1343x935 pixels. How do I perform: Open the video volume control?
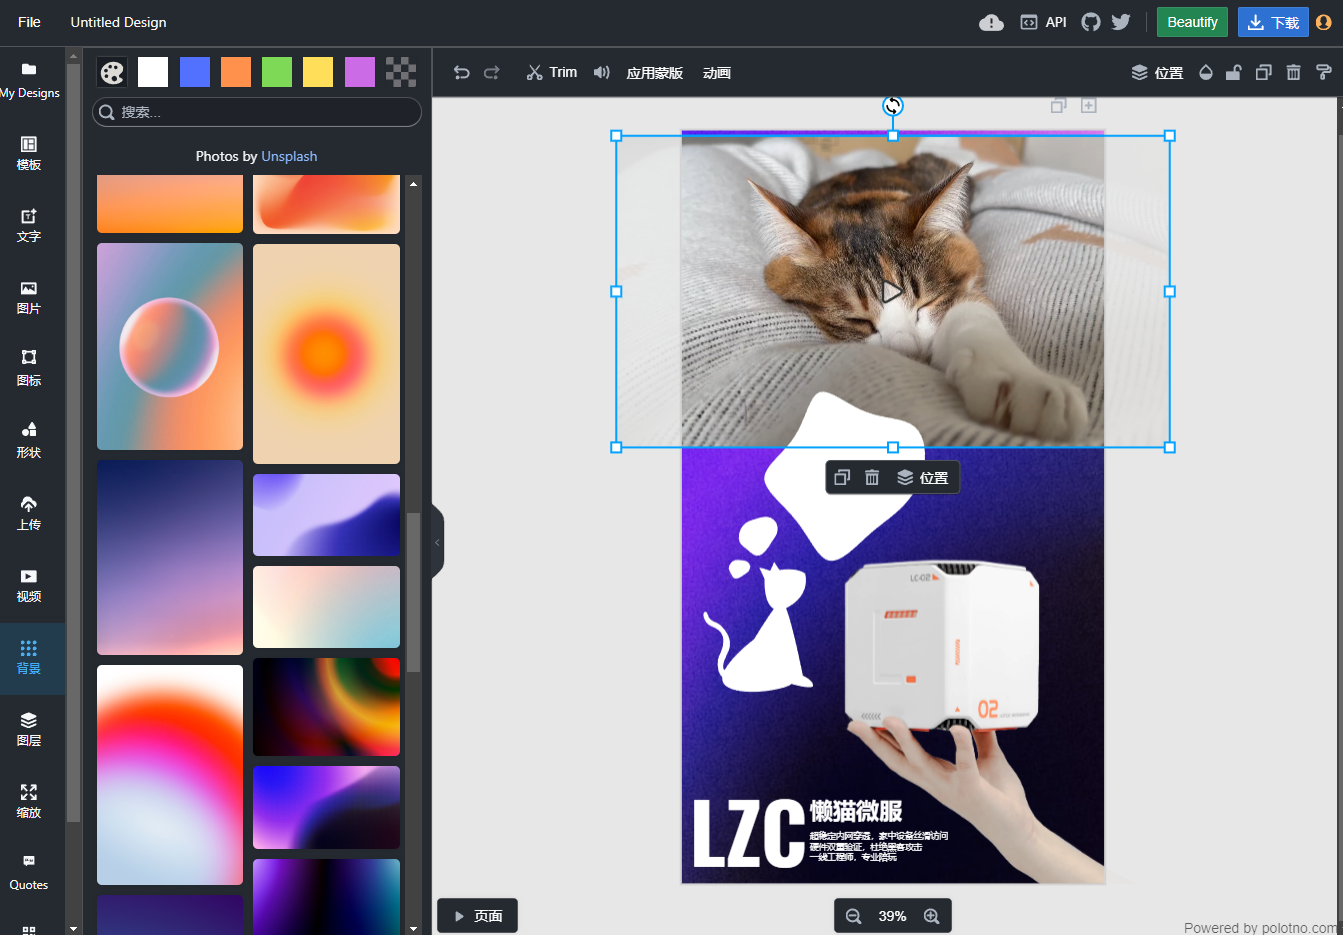tap(601, 72)
